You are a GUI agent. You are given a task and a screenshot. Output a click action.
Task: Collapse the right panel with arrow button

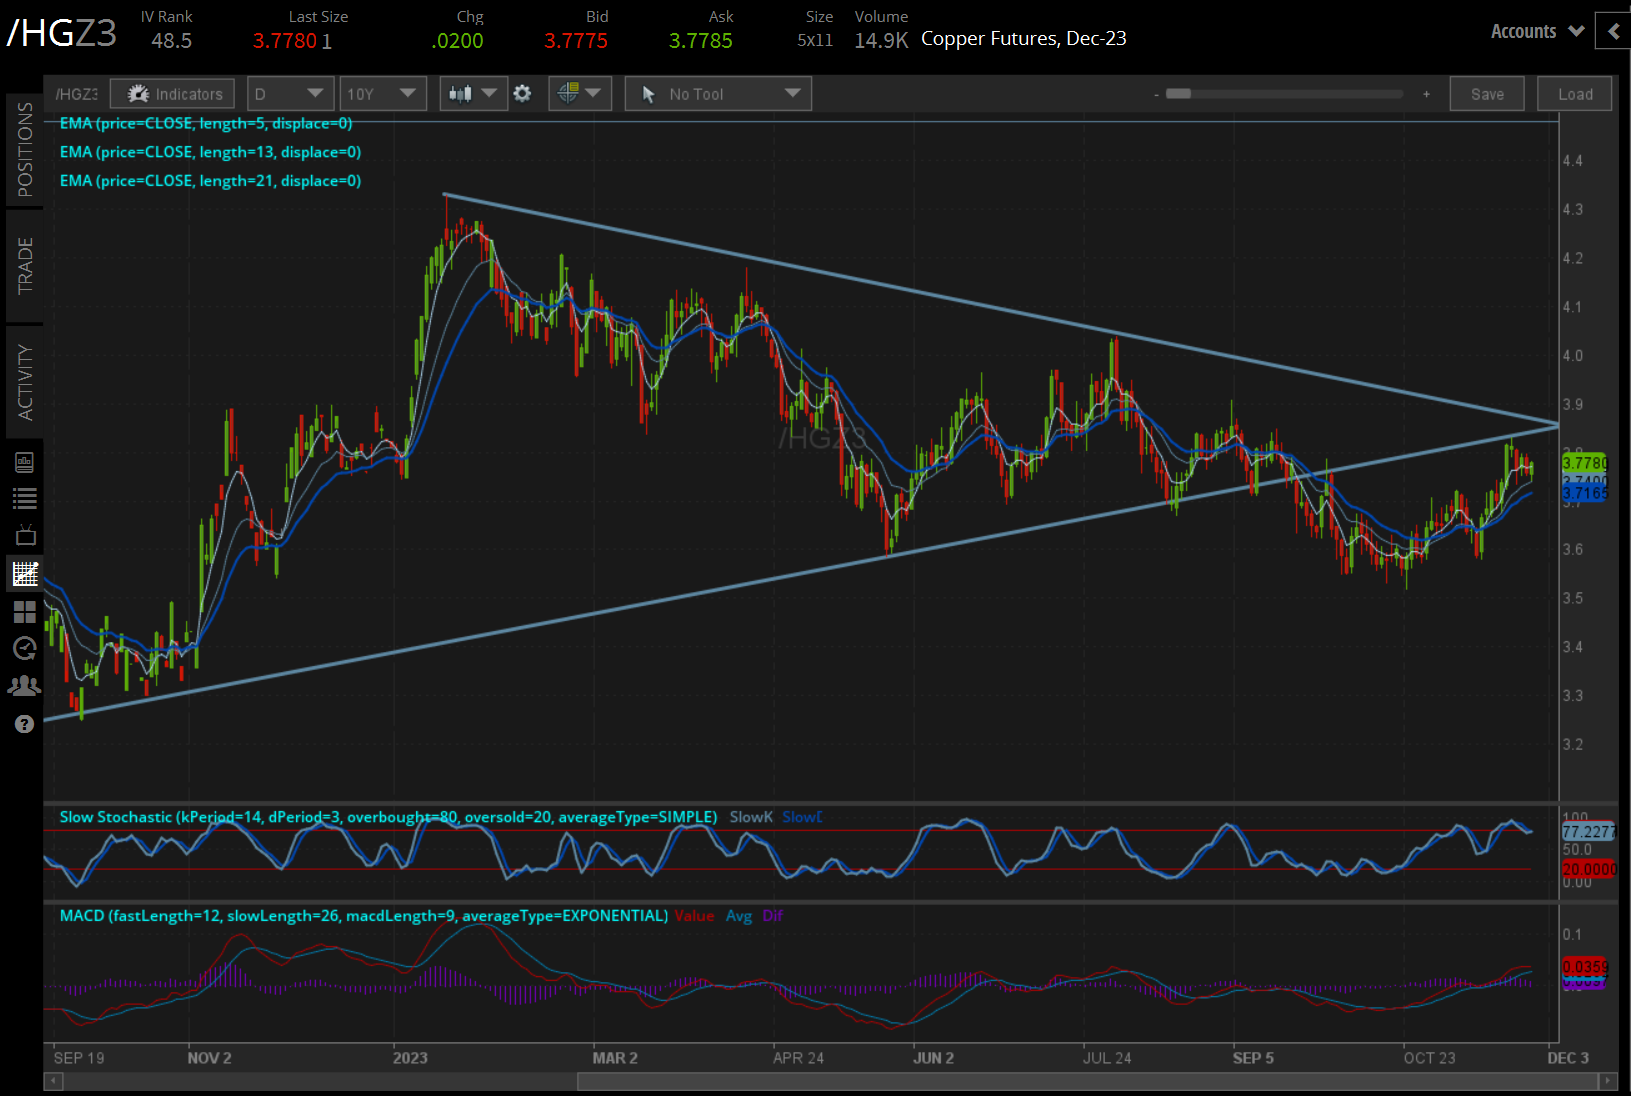tap(1613, 31)
